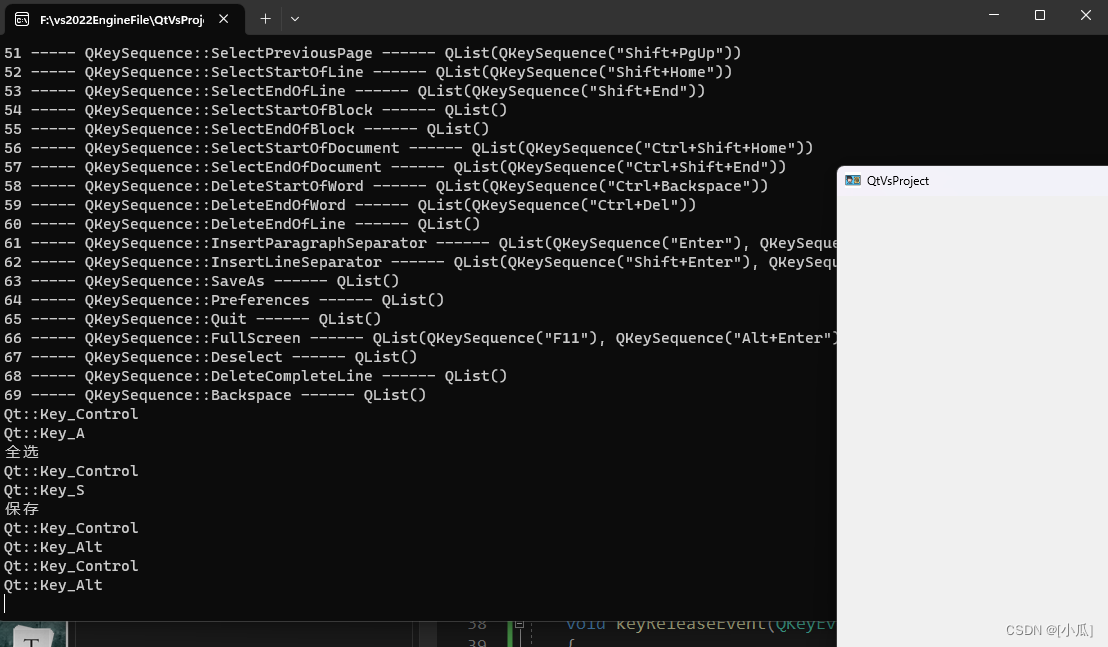Click line 63 SaveAs output

point(201,282)
